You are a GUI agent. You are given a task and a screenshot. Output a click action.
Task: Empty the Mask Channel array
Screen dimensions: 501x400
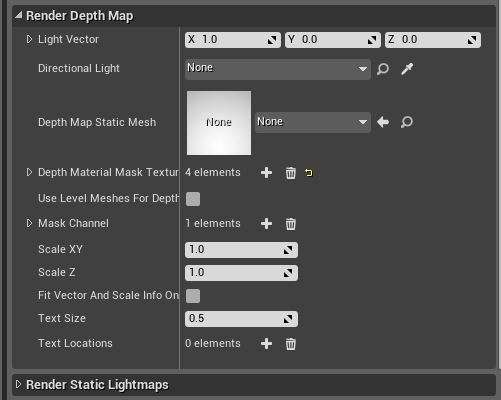(290, 224)
